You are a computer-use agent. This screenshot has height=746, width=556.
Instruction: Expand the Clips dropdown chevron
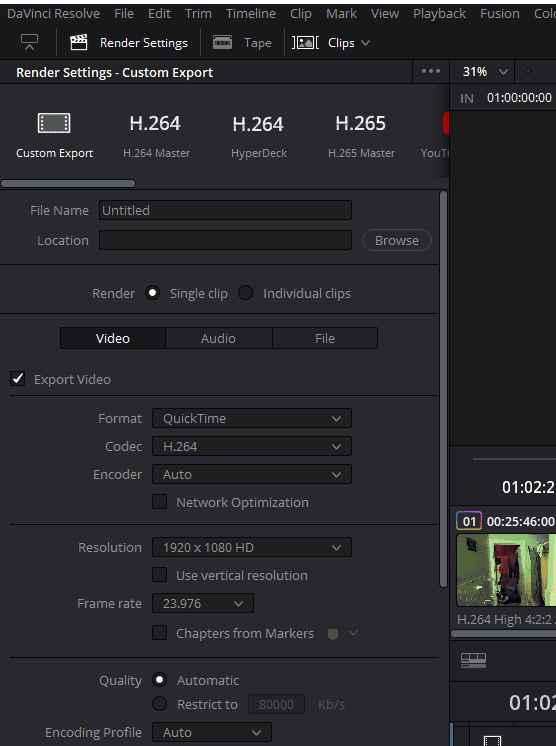click(x=366, y=43)
